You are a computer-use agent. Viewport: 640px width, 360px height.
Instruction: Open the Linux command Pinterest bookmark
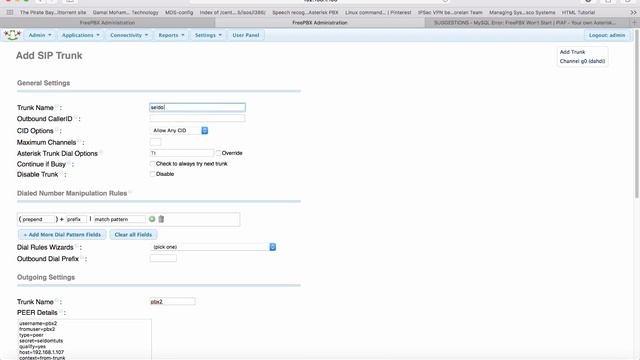378,13
